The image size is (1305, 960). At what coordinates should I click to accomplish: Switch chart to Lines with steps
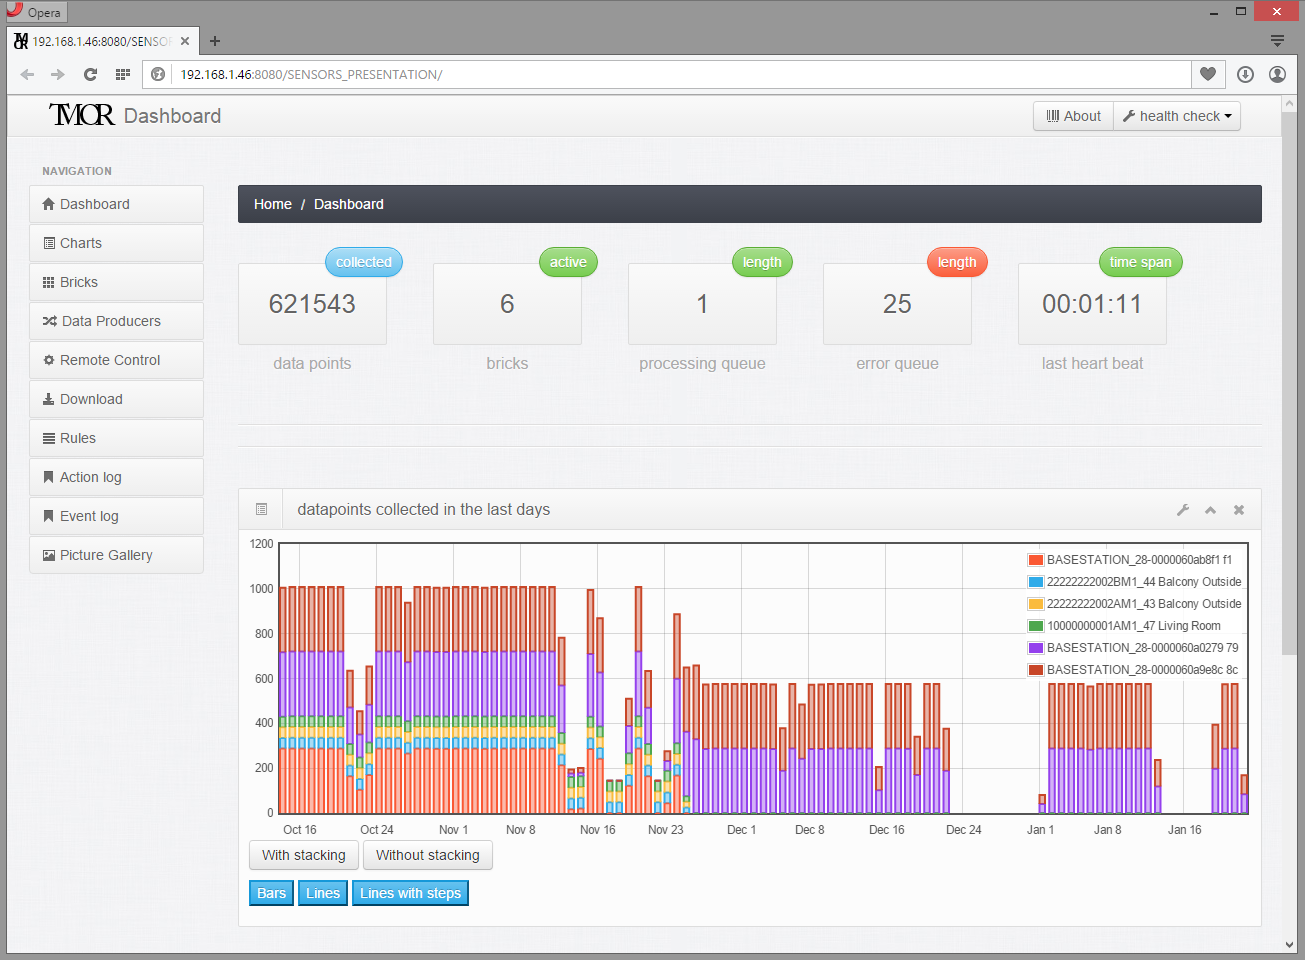pos(410,893)
